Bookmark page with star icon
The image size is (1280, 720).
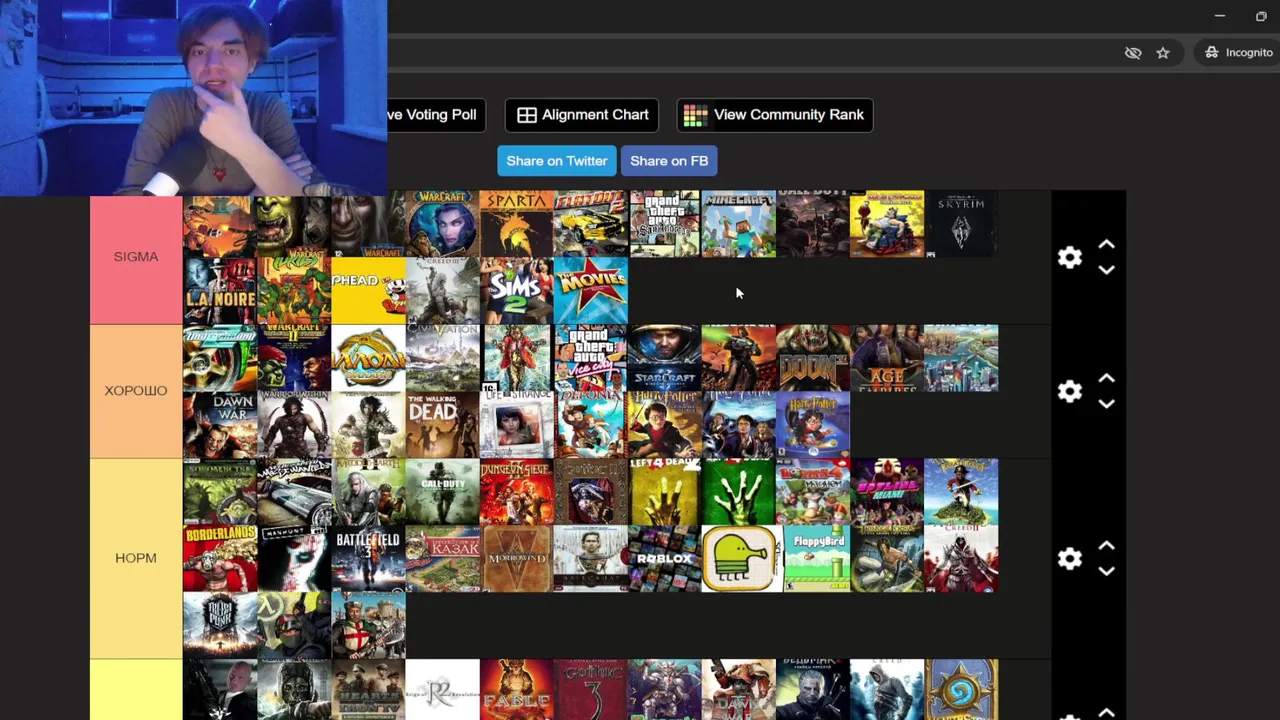pos(1163,53)
